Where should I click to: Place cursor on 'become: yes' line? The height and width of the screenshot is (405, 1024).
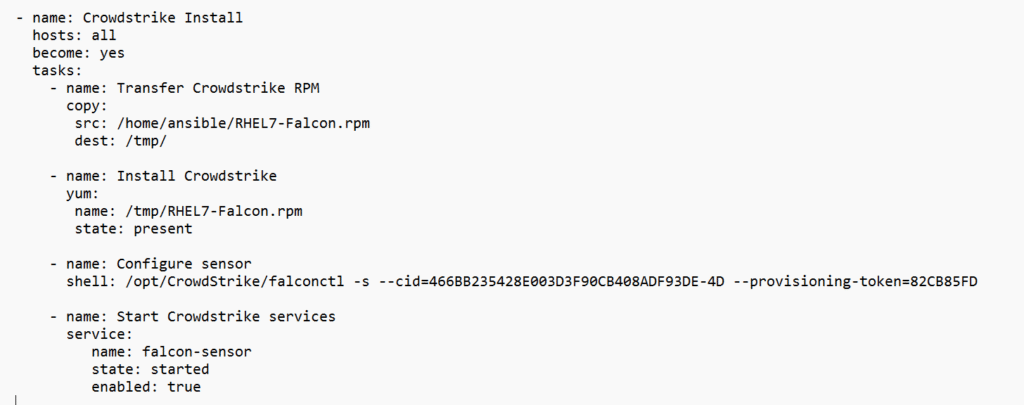78,53
